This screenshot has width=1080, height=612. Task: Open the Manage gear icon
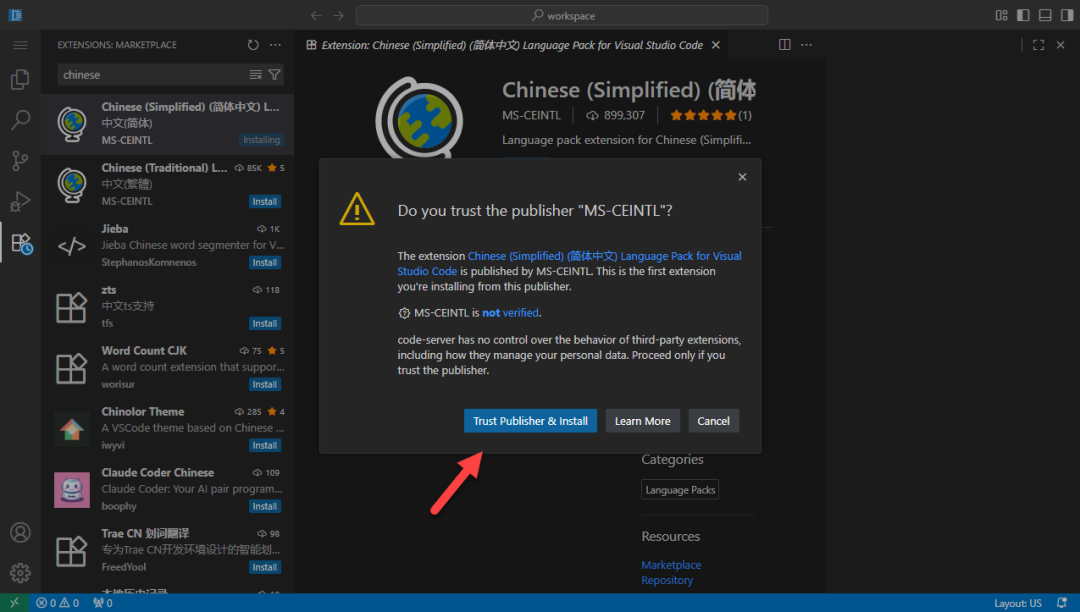tap(20, 573)
